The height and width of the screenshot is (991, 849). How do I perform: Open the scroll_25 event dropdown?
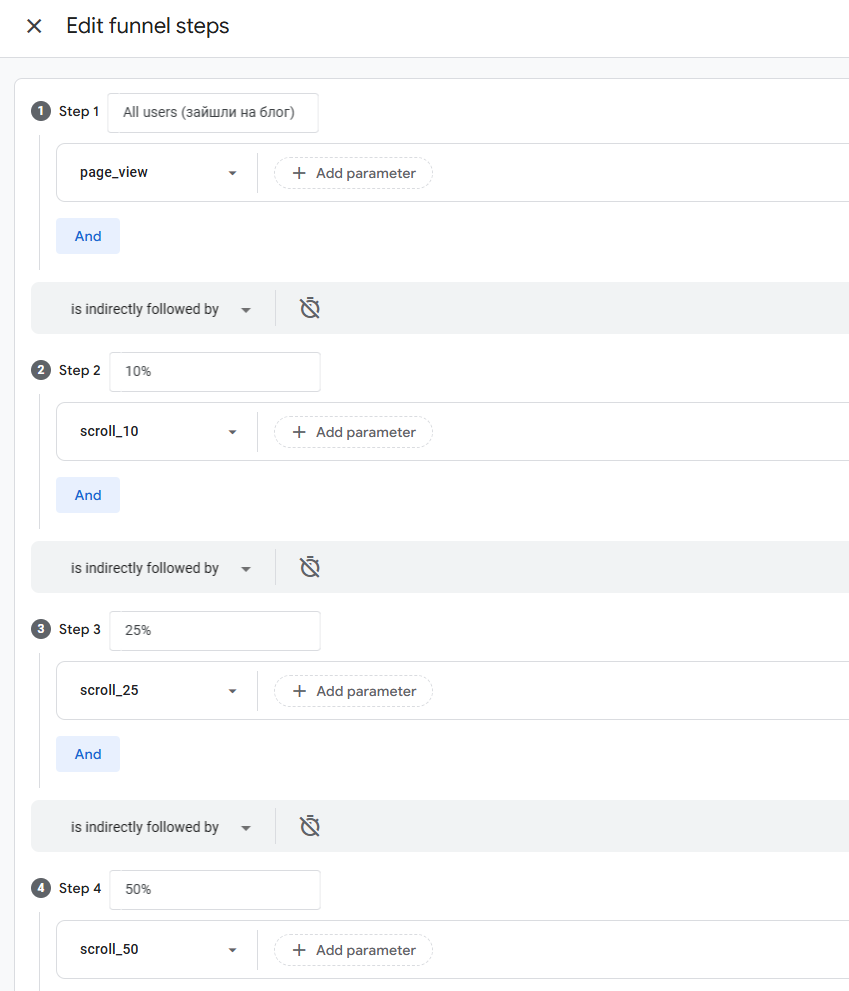click(158, 691)
